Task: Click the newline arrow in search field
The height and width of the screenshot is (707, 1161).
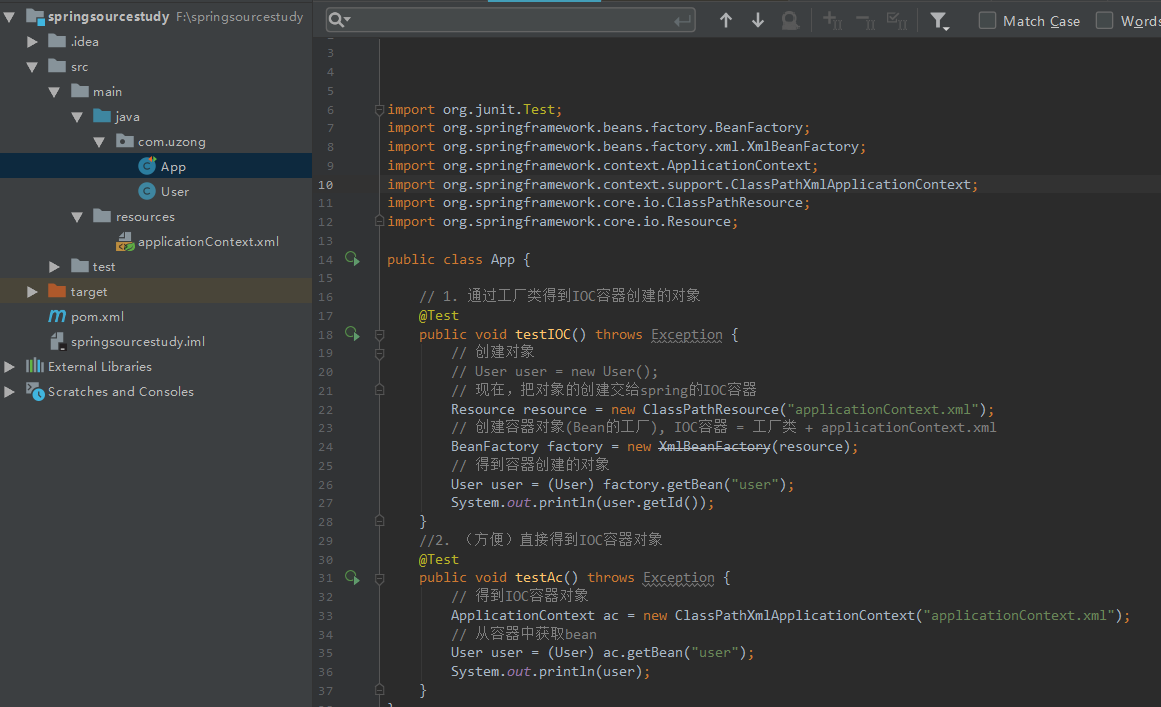Action: click(x=683, y=21)
